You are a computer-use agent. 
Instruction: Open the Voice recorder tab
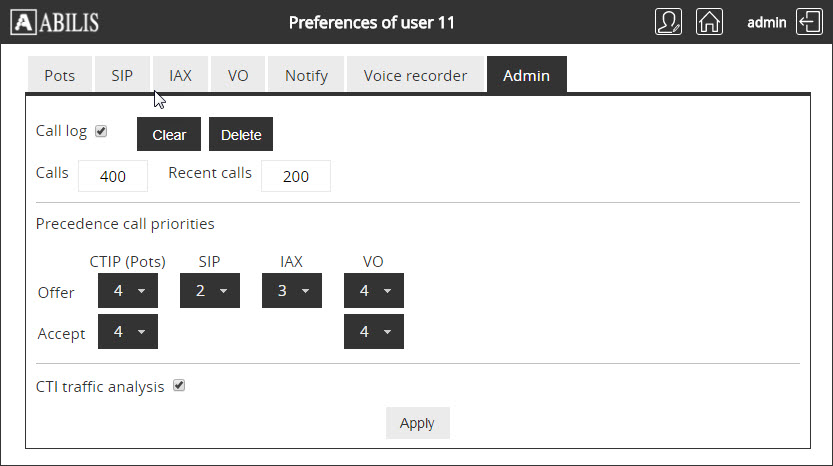click(415, 75)
